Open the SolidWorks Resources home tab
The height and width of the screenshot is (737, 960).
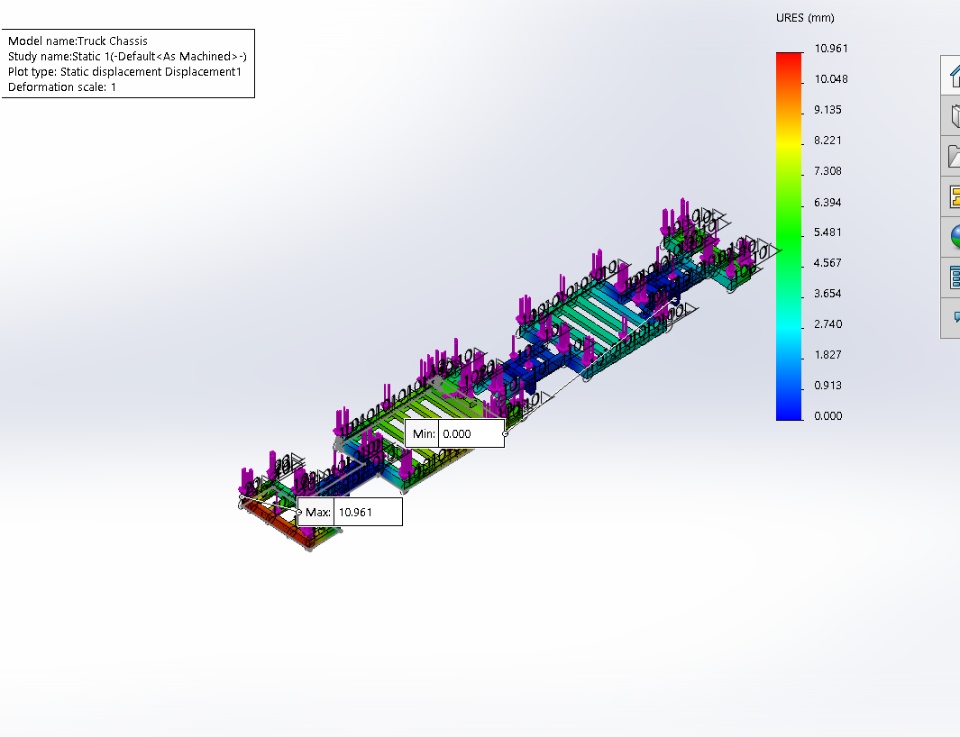(x=951, y=75)
